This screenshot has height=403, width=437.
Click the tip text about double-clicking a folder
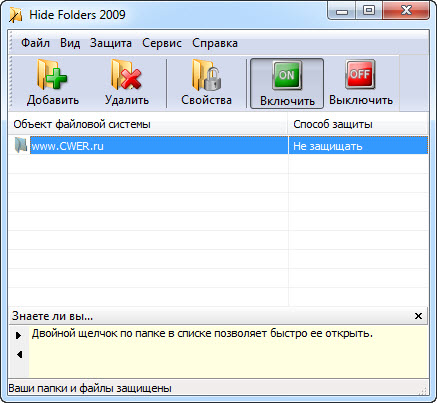pos(202,333)
